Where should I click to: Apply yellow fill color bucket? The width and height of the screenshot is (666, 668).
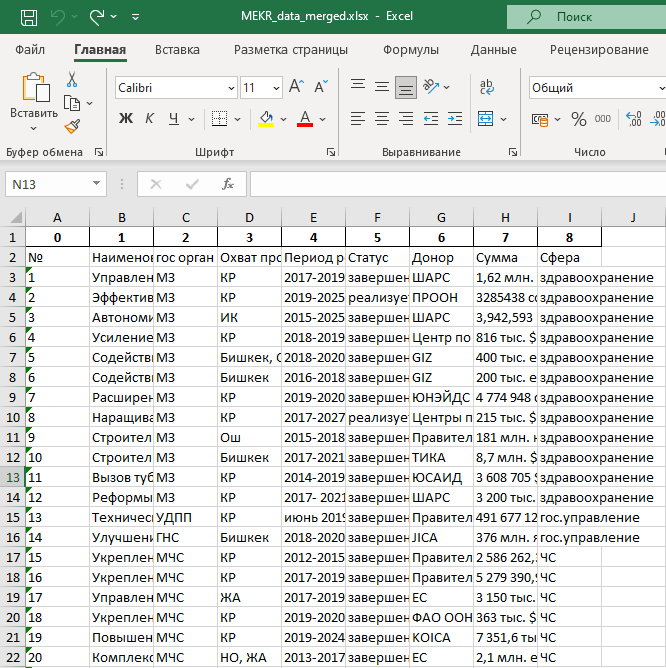coord(266,119)
